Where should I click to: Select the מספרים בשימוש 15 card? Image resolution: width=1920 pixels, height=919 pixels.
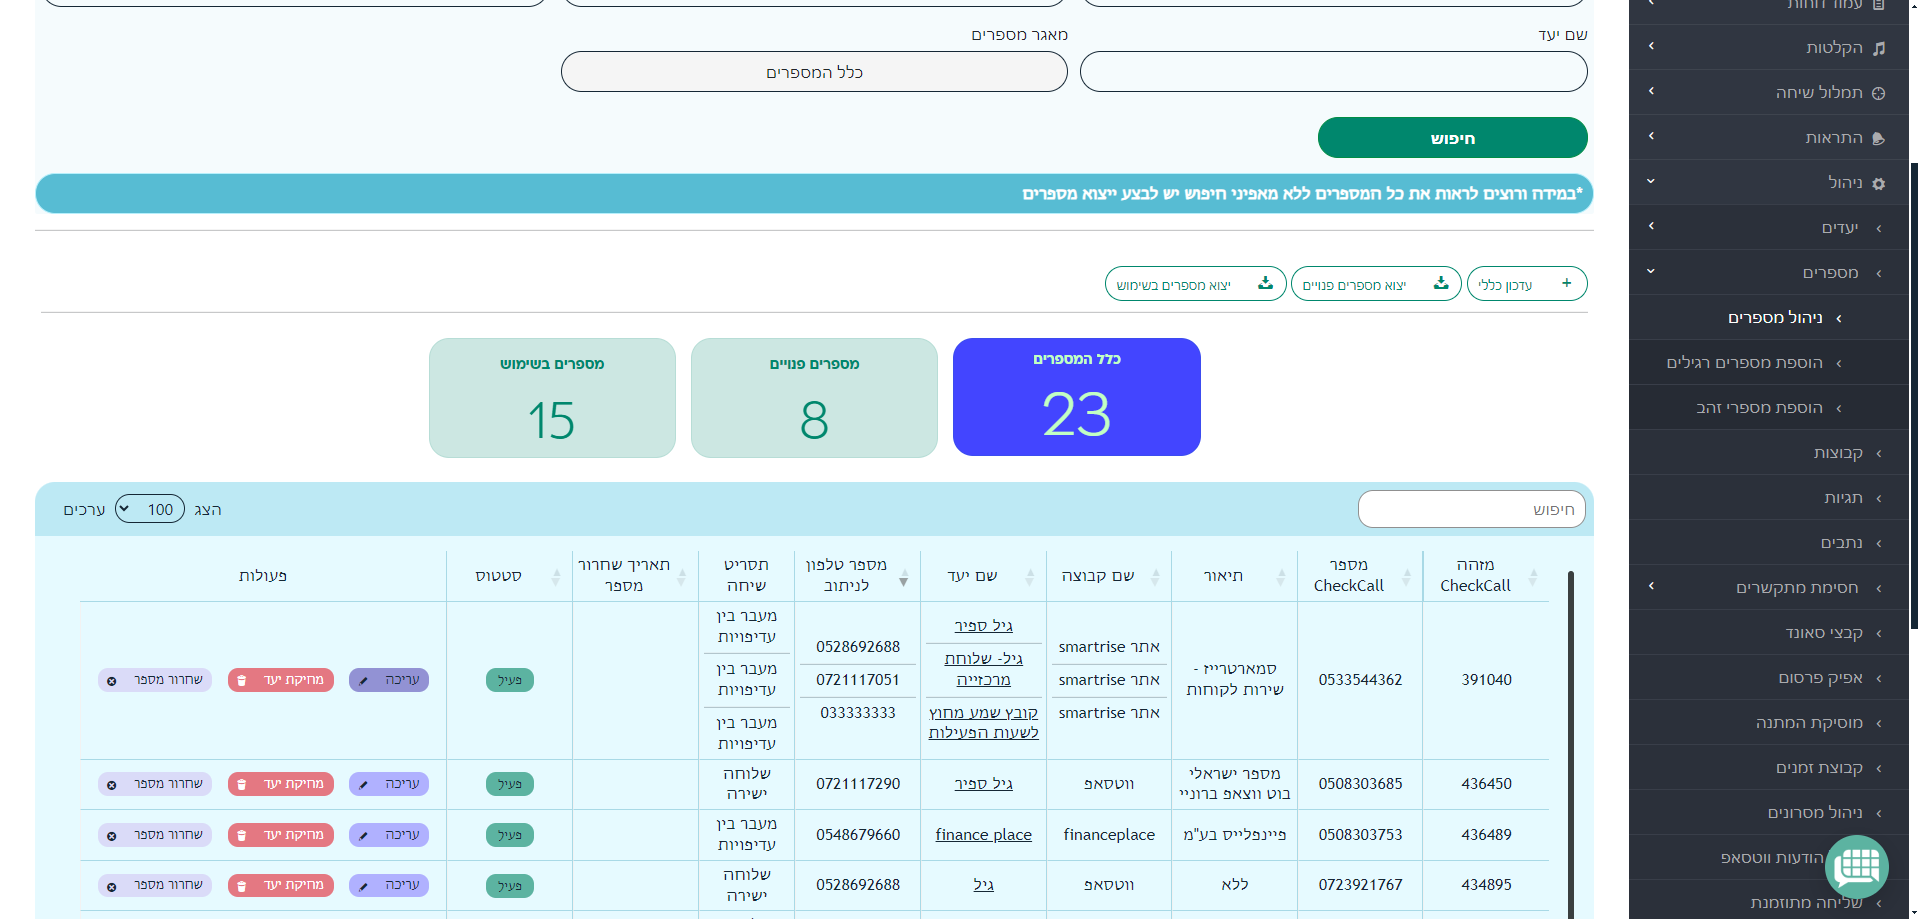tap(552, 398)
